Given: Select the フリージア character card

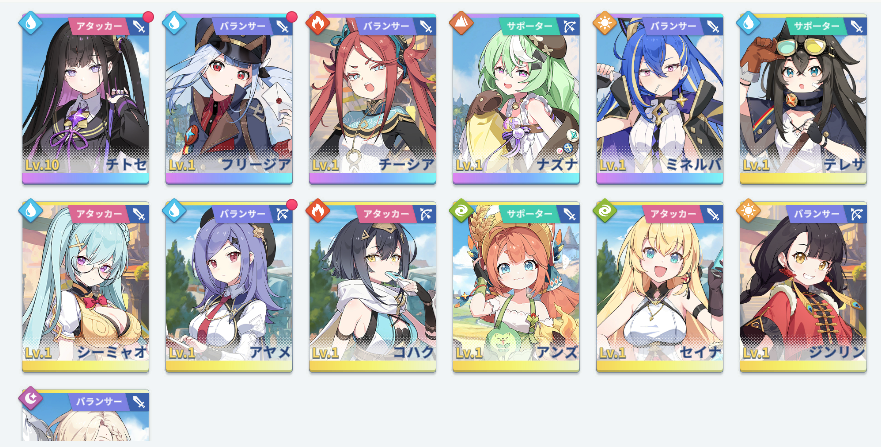Looking at the screenshot, I should 229,99.
